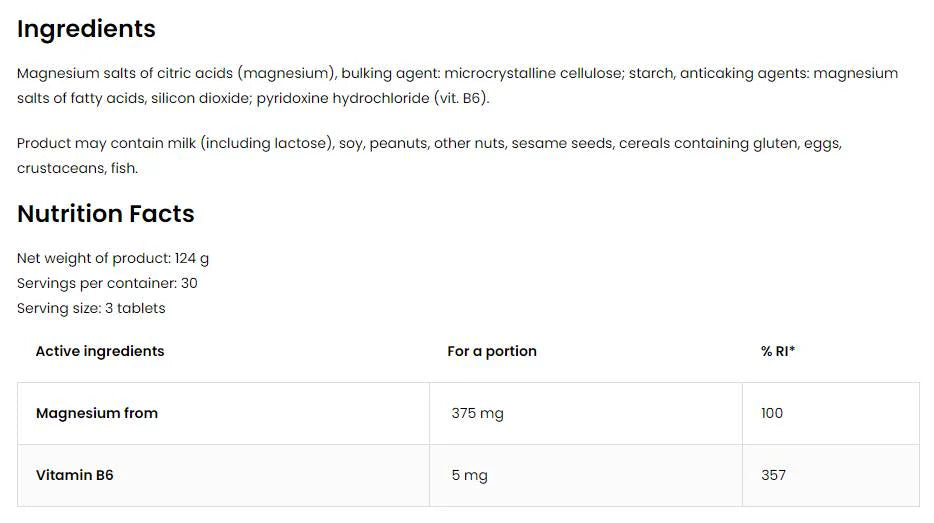Screen dimensions: 934x523
Task: Click 'Product may contain milk' allergen text
Action: [106, 143]
